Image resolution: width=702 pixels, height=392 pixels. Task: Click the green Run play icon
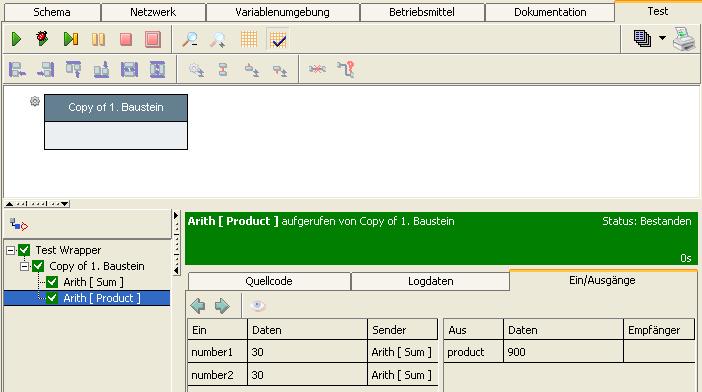coord(16,39)
